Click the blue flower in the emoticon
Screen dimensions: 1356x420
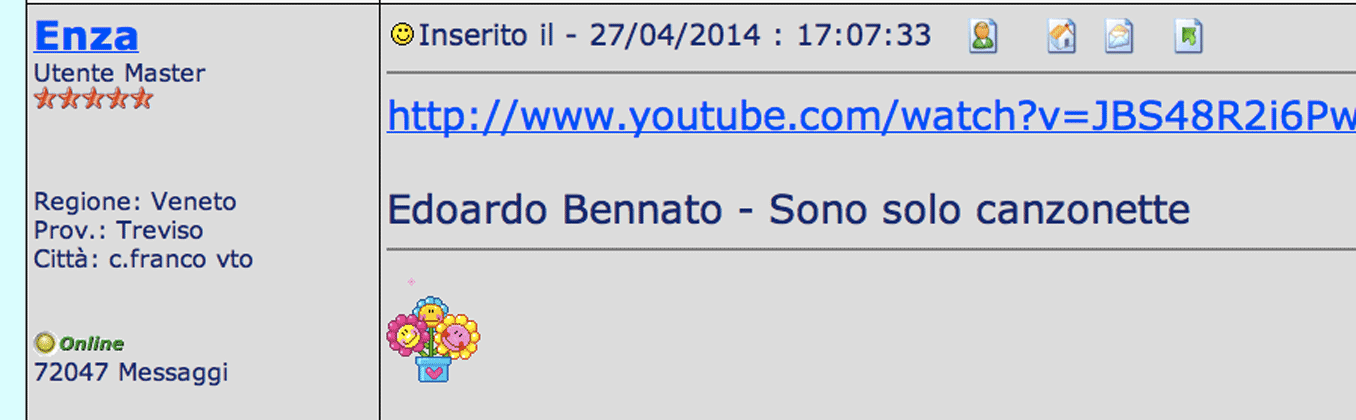pos(431,311)
